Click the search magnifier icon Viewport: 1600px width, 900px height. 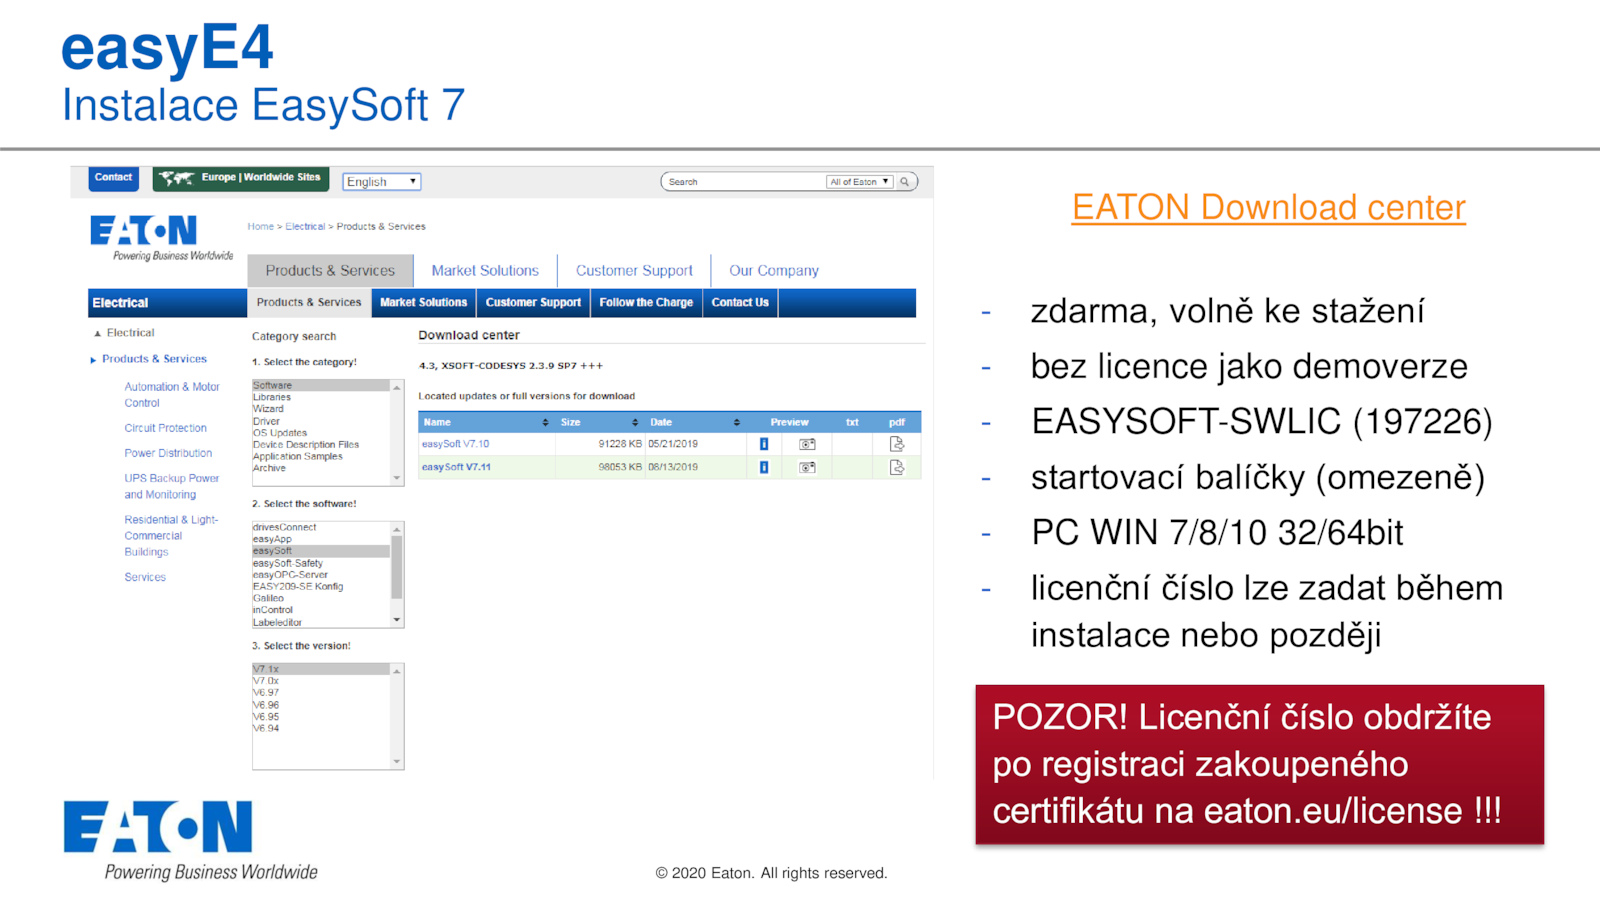click(x=905, y=182)
